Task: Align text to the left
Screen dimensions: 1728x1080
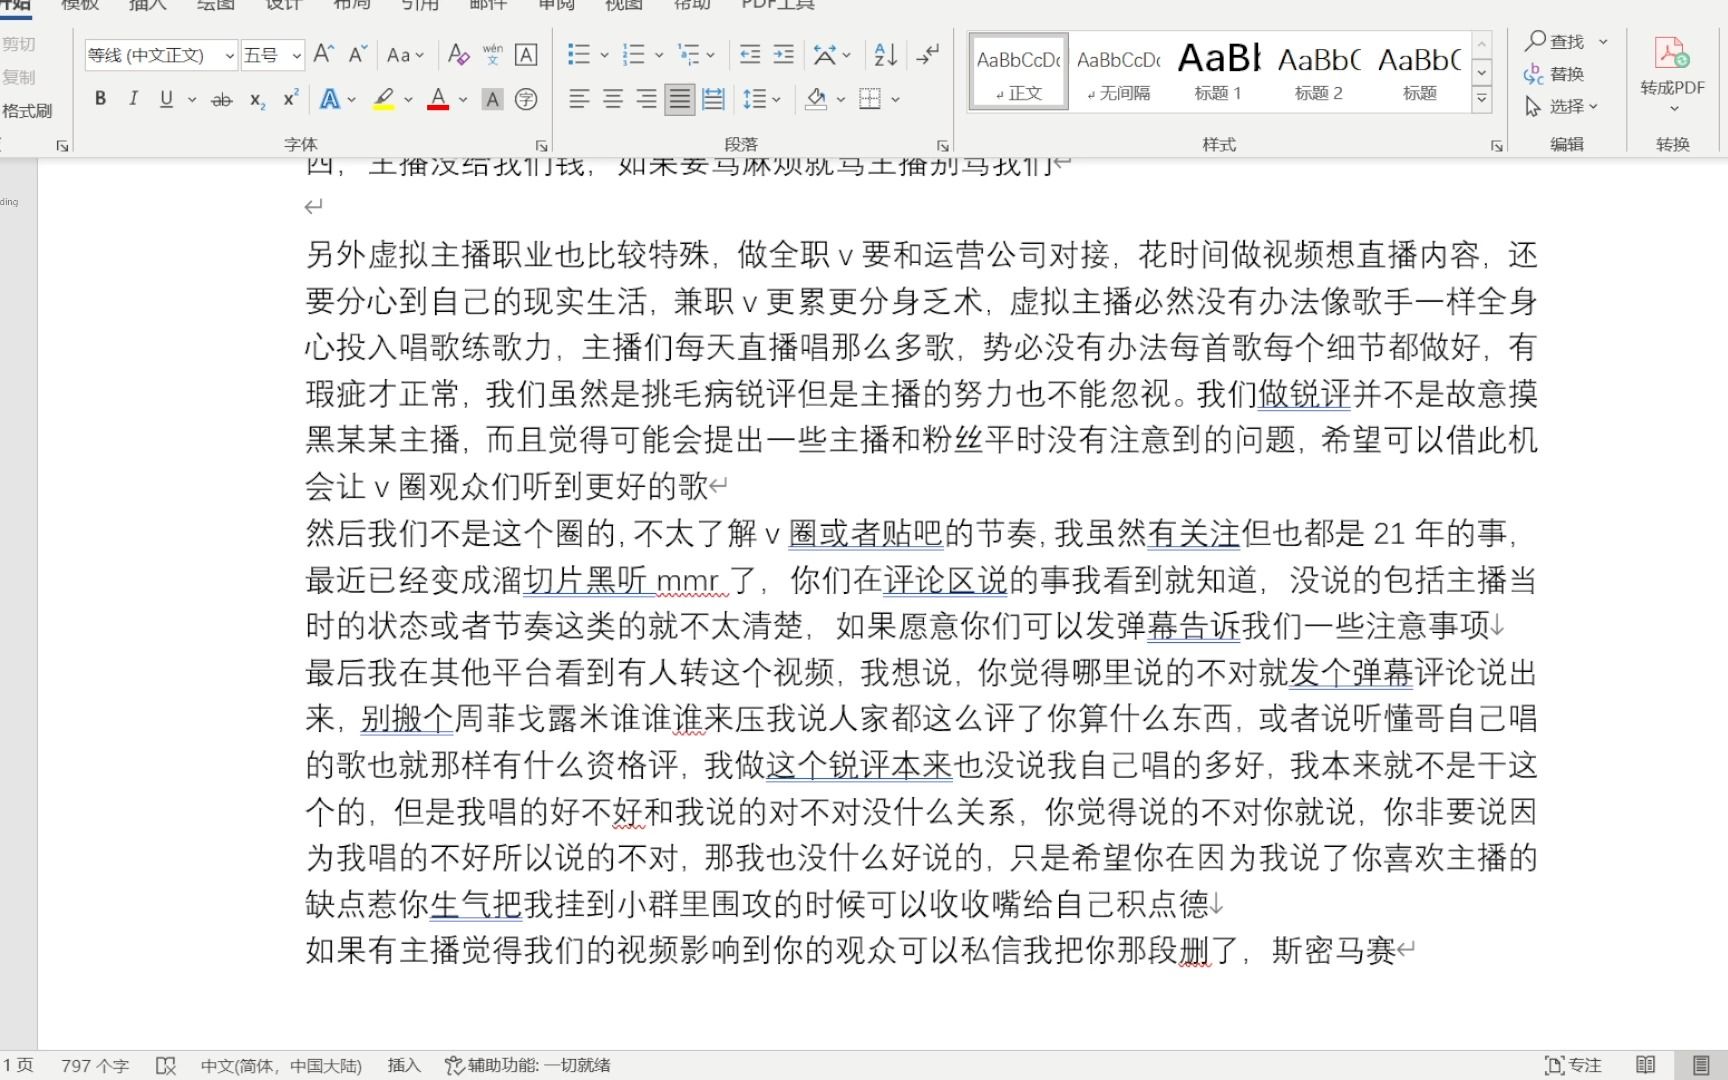Action: [579, 99]
